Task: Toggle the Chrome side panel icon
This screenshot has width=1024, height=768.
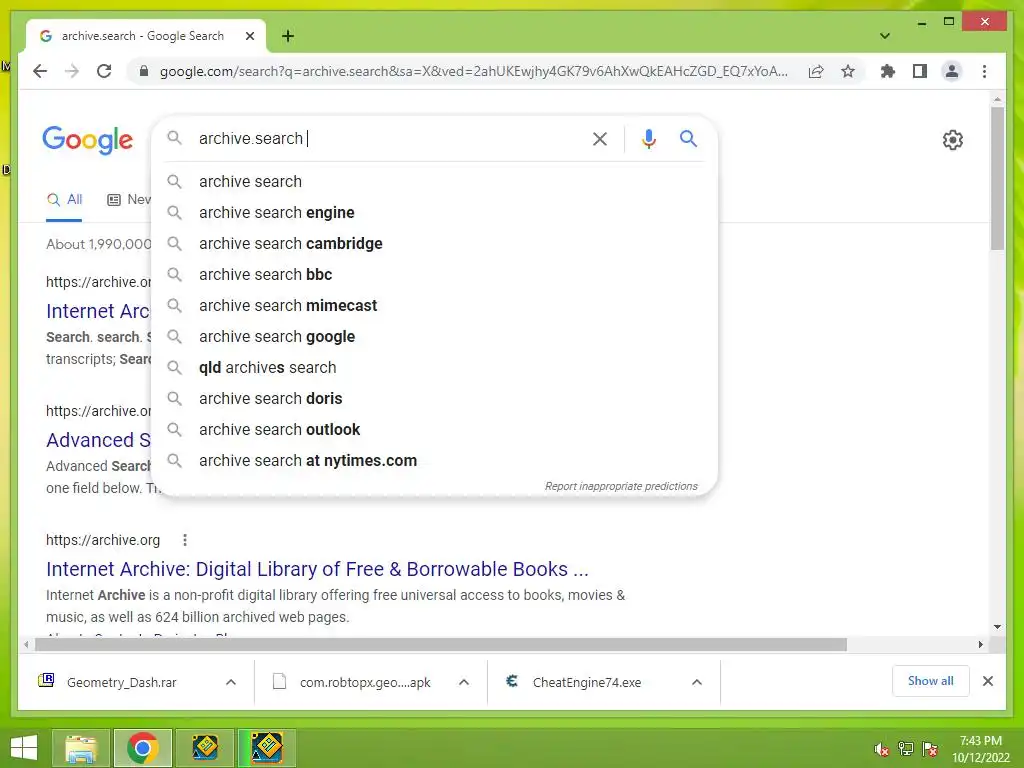Action: tap(920, 71)
